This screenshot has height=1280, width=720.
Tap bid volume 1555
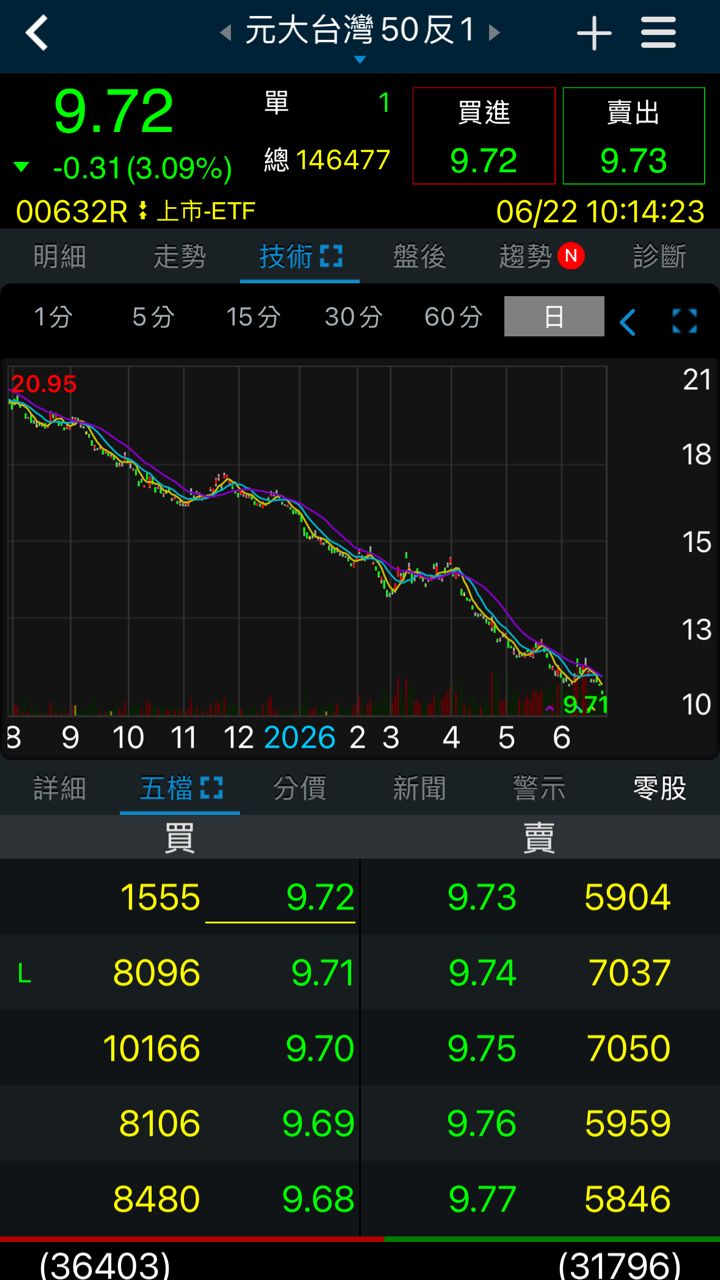click(160, 898)
